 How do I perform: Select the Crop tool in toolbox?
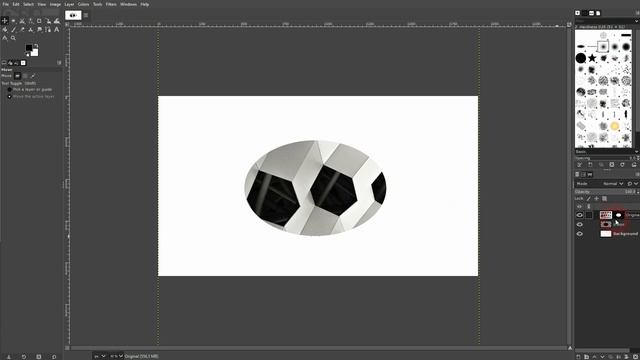(x=39, y=21)
